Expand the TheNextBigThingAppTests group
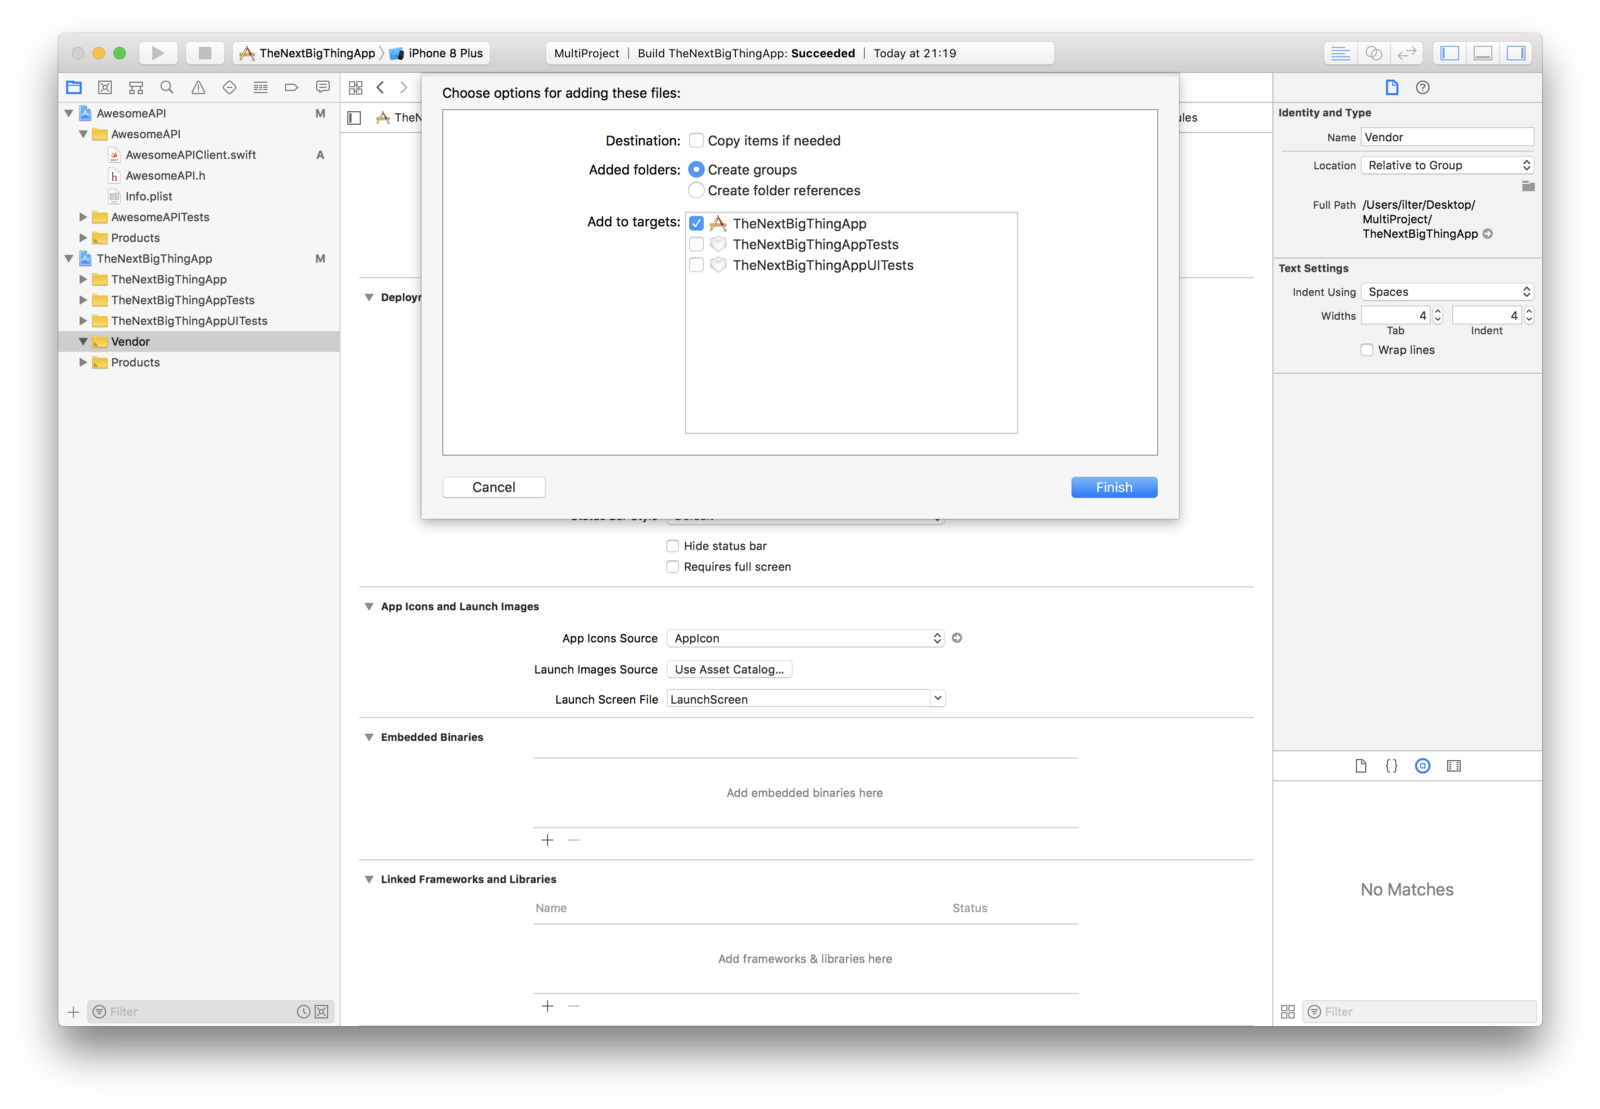Viewport: 1600px width, 1109px height. point(83,300)
